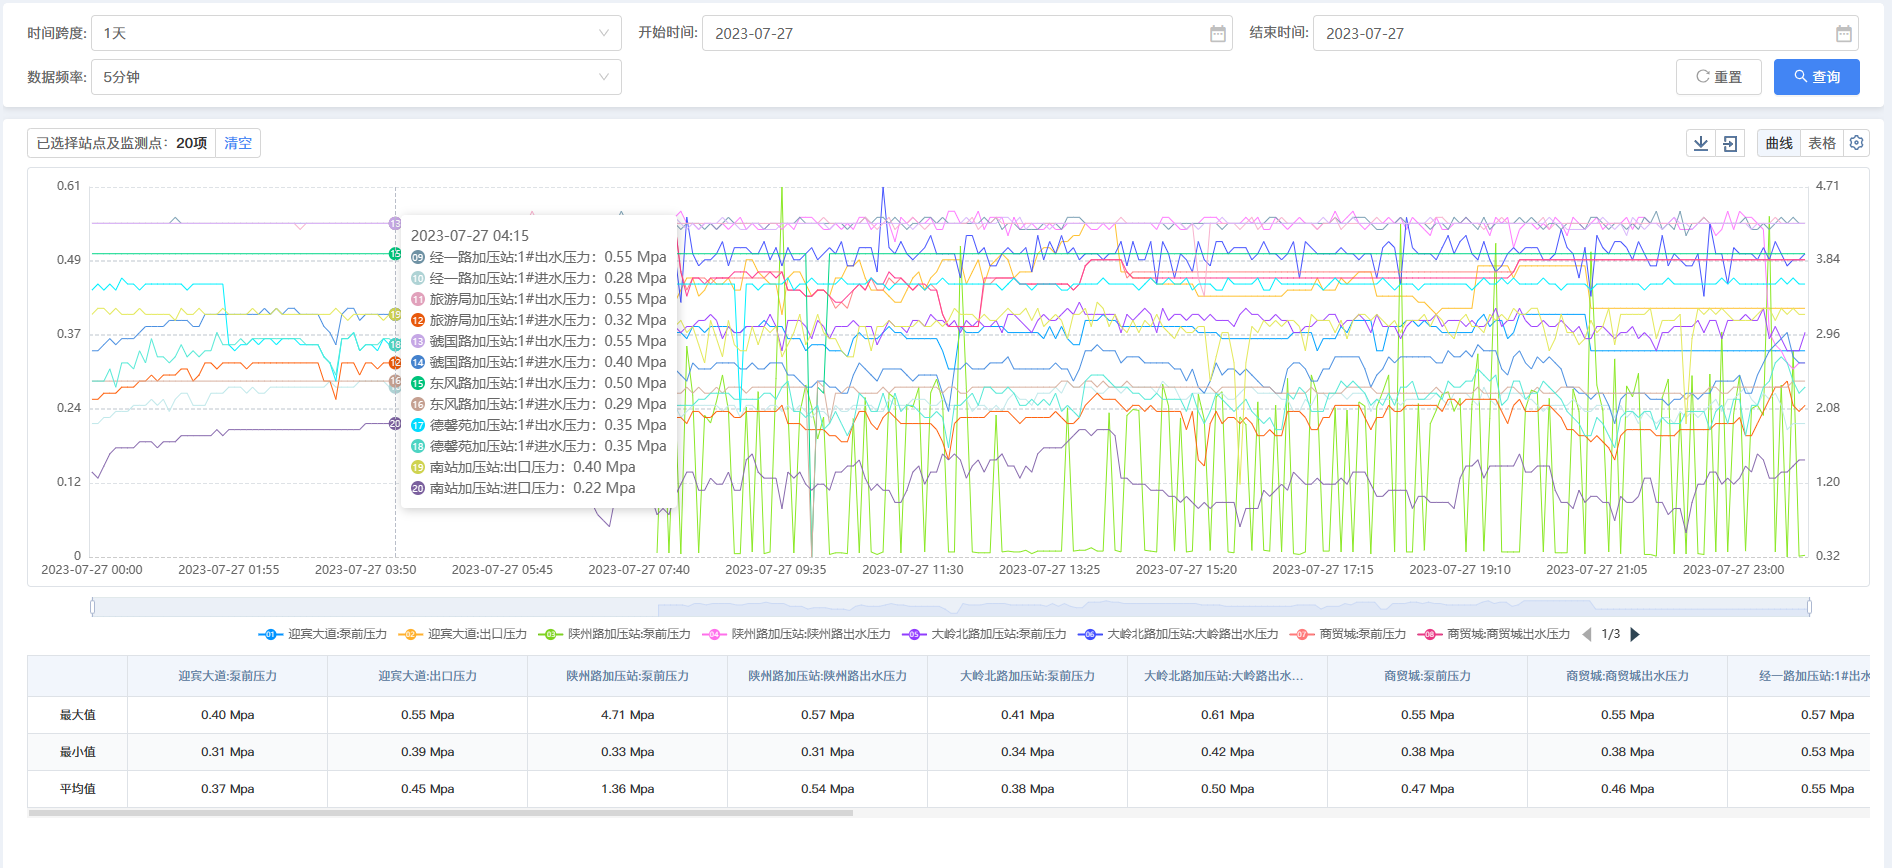The image size is (1892, 868).
Task: Open chart settings gear icon
Action: tap(1856, 143)
